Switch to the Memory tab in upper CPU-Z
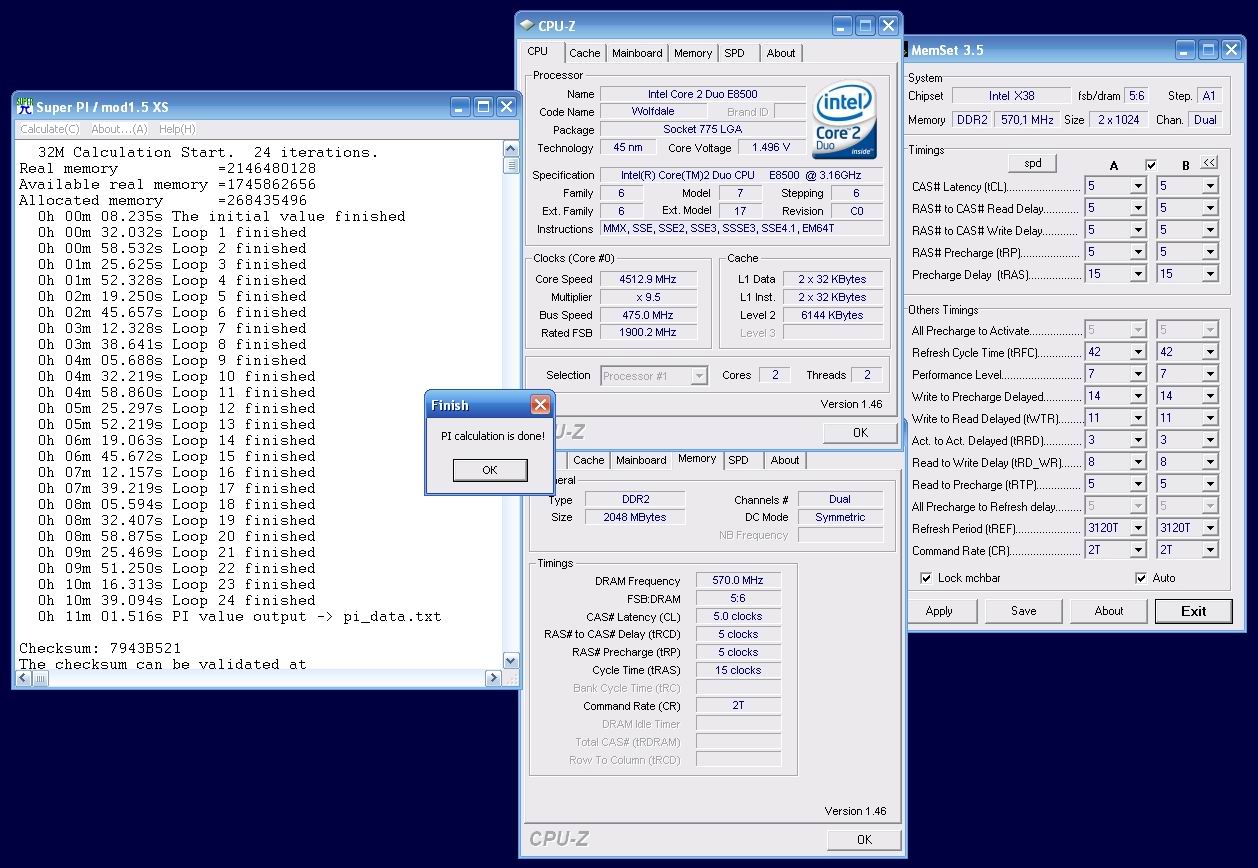Image resolution: width=1258 pixels, height=868 pixels. pyautogui.click(x=693, y=53)
